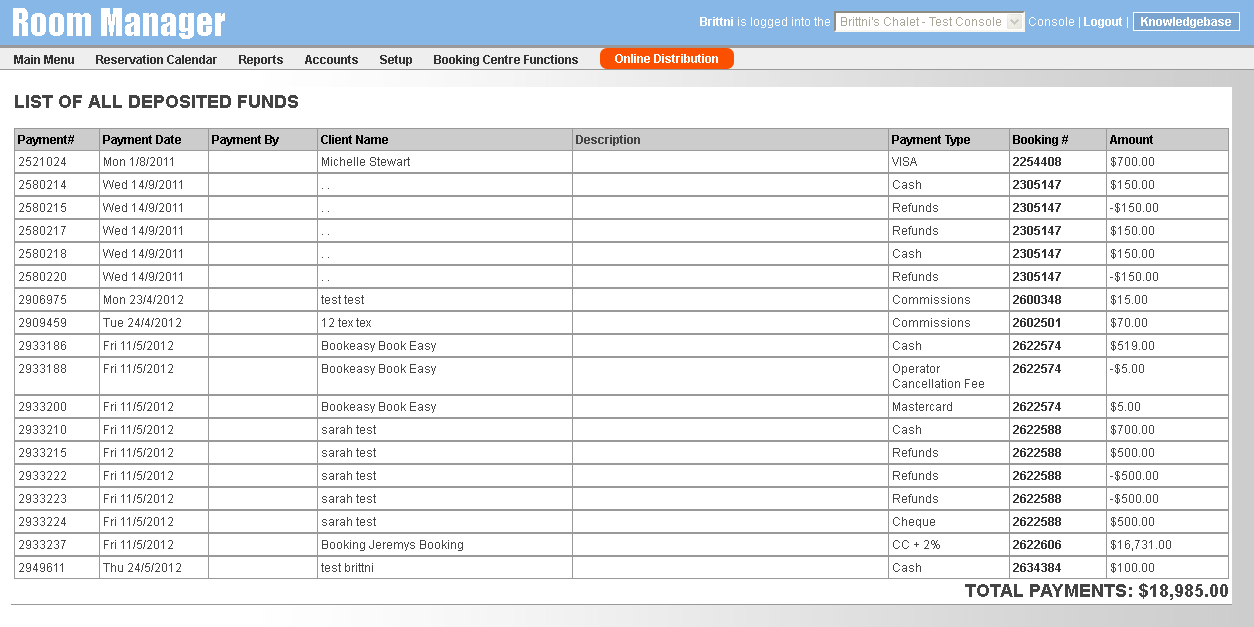Open the Main Menu
1254x627 pixels.
44,60
